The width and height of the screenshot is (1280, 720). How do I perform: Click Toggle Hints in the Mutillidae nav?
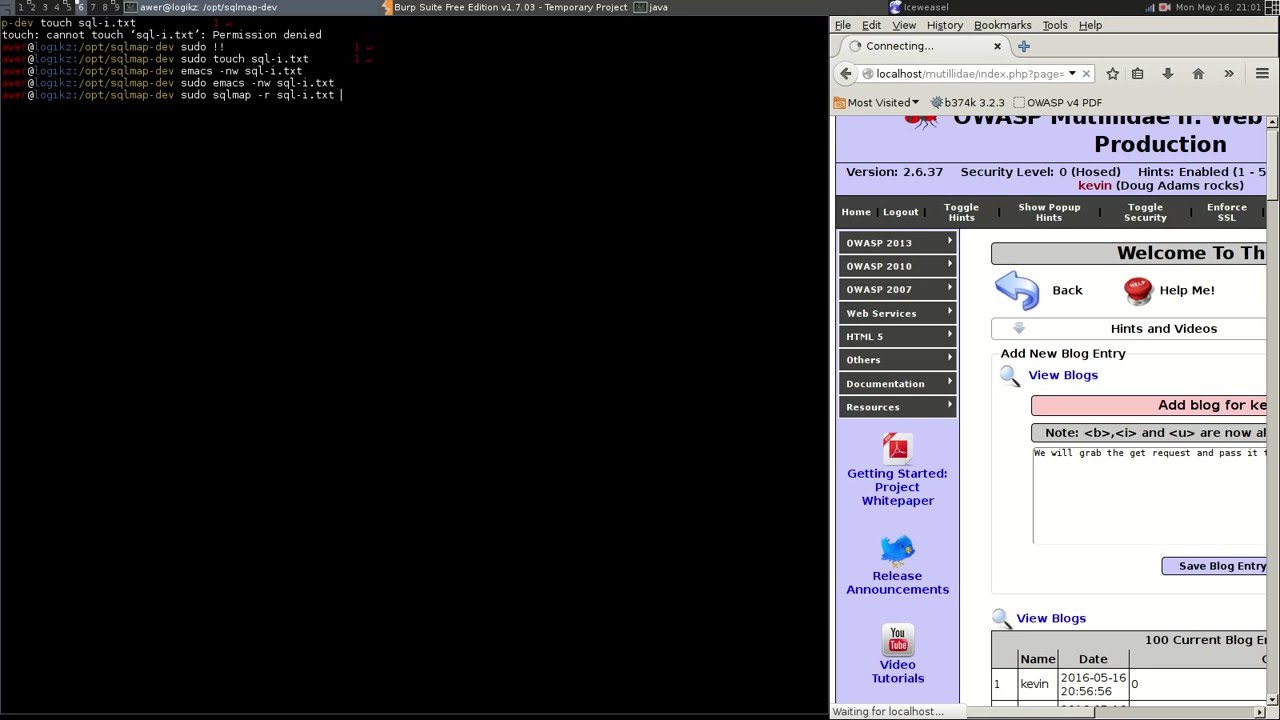tap(961, 212)
